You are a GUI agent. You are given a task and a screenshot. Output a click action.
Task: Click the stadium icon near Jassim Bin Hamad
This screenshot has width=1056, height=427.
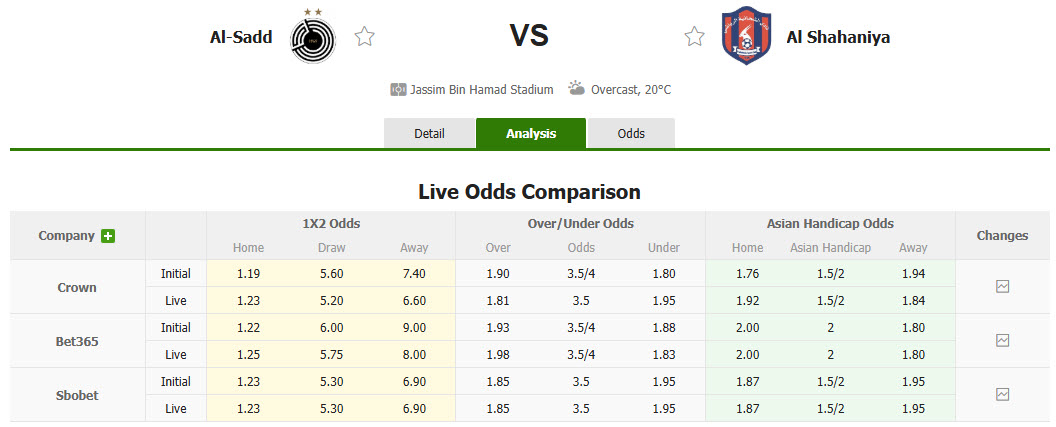[x=397, y=89]
